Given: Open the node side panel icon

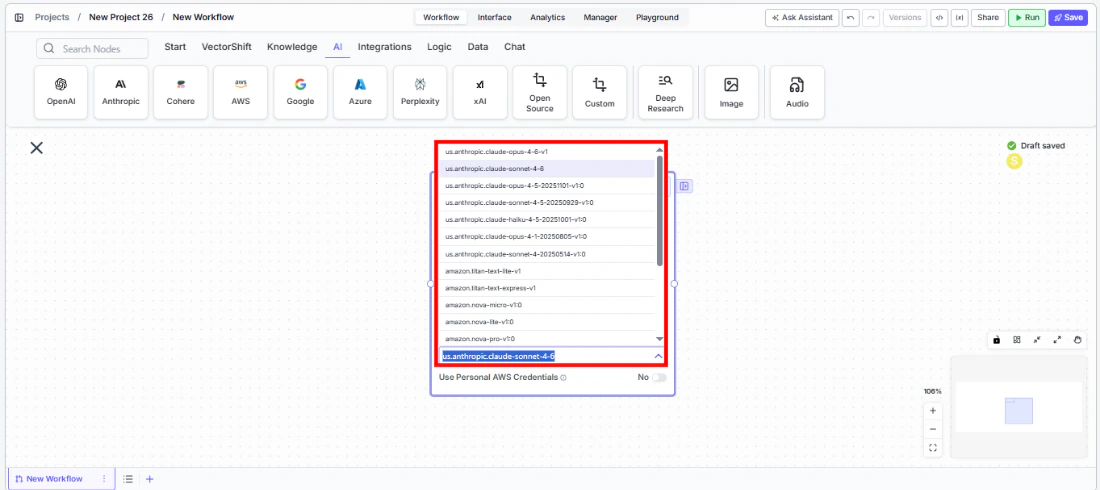Looking at the screenshot, I should pos(685,186).
